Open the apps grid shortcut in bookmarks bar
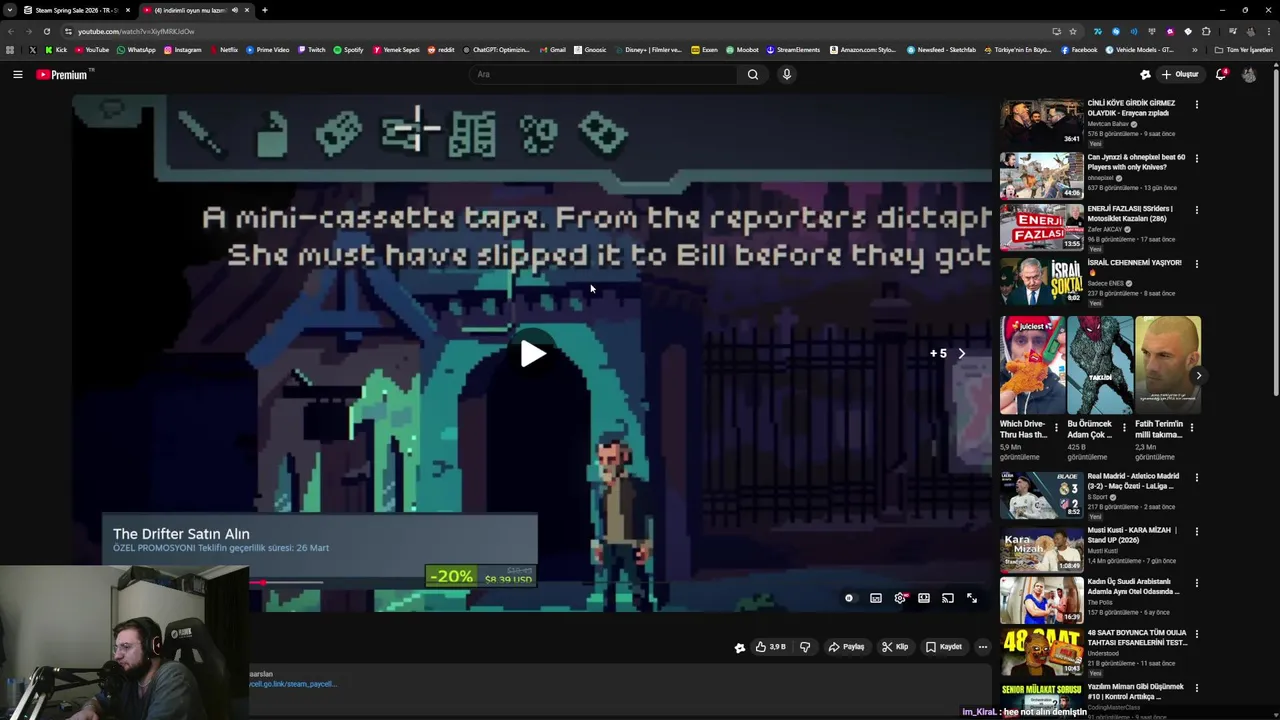 [x=10, y=49]
